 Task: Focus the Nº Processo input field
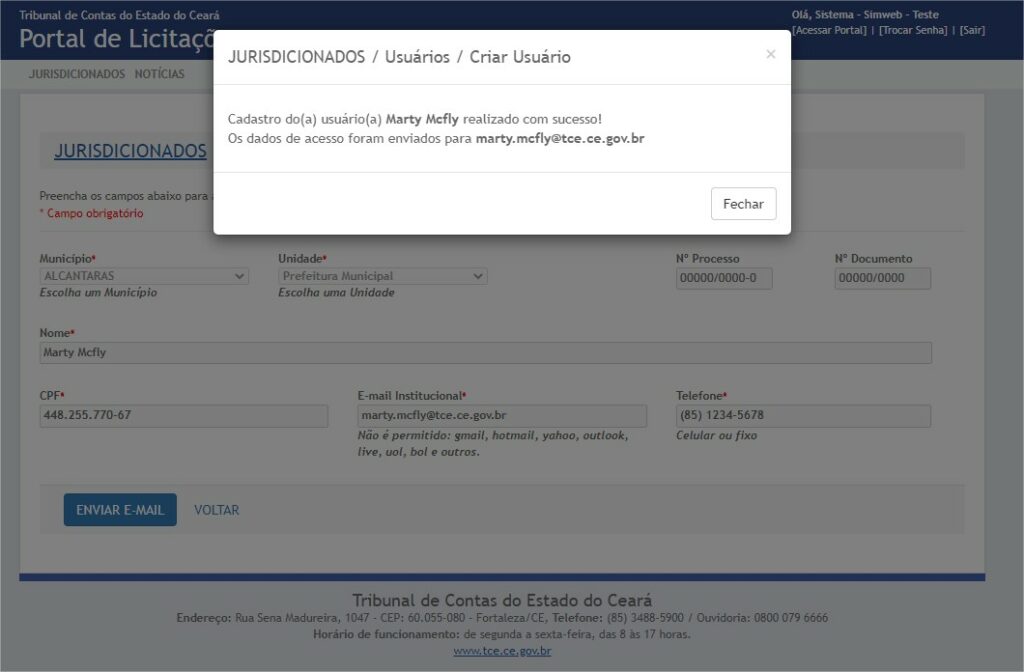pyautogui.click(x=724, y=278)
